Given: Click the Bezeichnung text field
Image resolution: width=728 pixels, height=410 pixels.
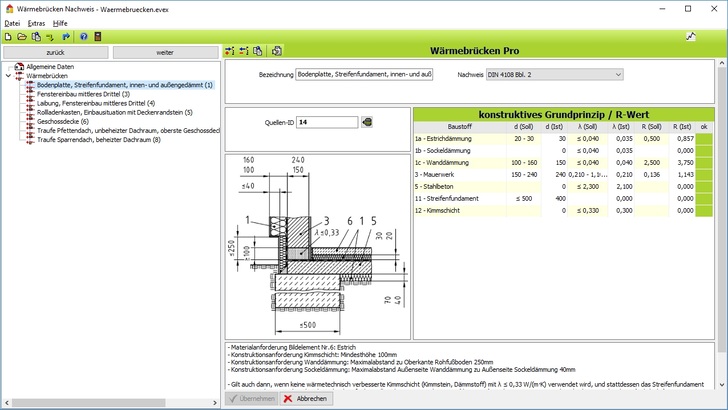Looking at the screenshot, I should tap(365, 74).
